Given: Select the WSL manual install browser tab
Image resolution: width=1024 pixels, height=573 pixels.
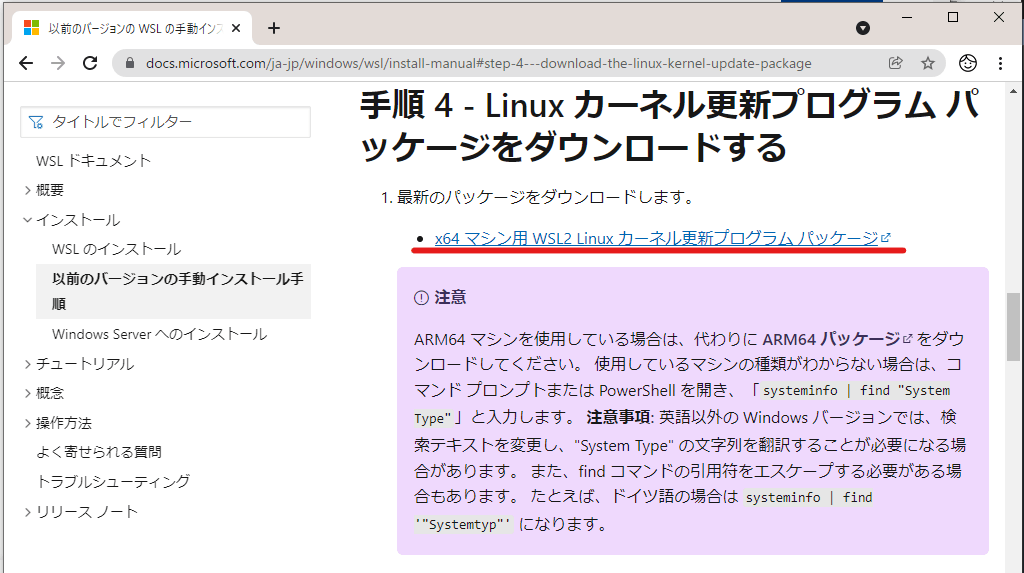Looking at the screenshot, I should 132,28.
